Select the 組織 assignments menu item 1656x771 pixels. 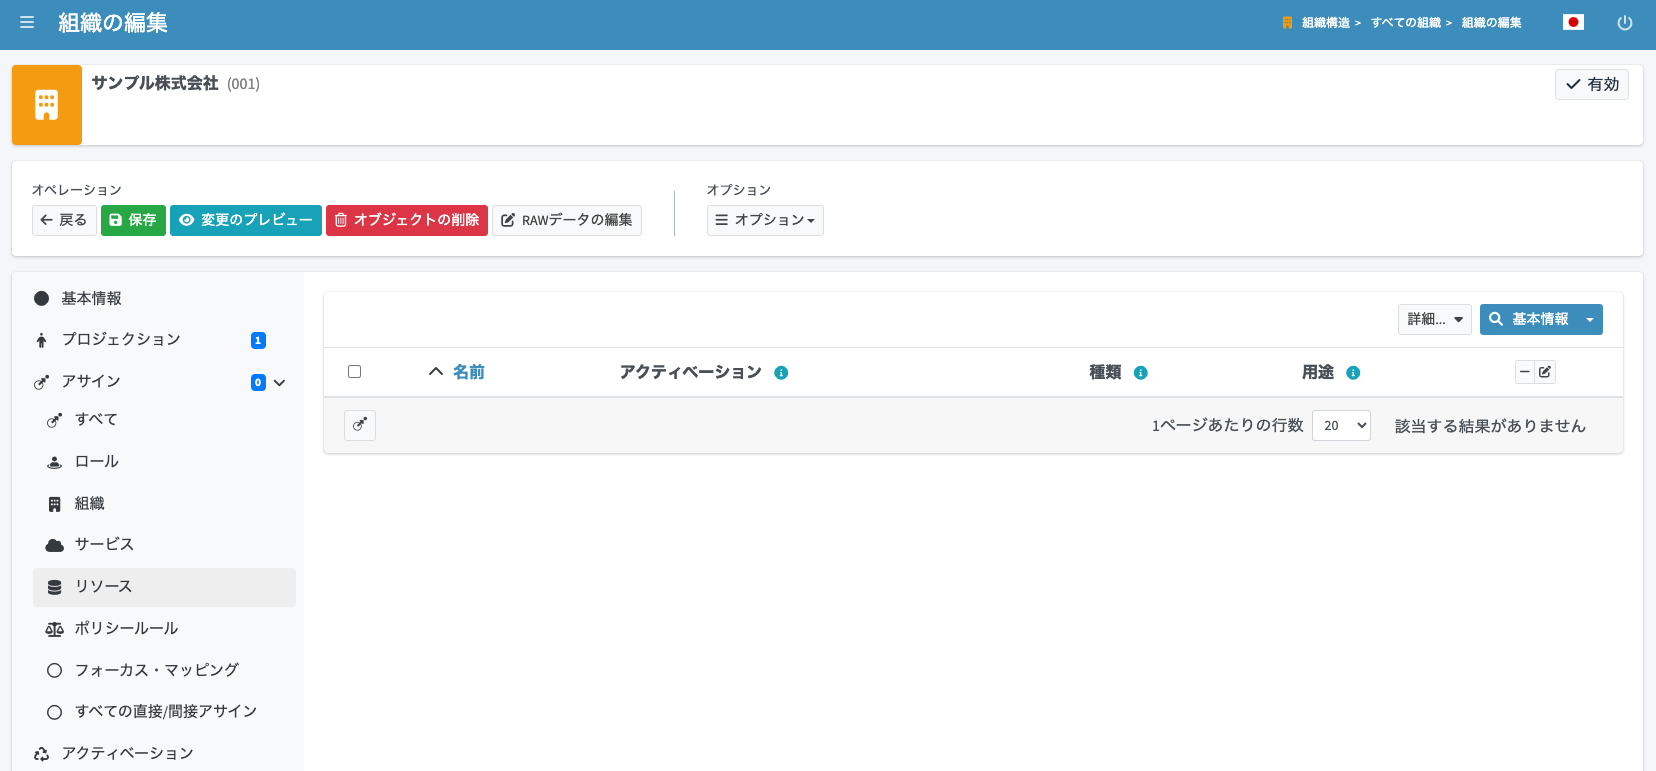164,503
